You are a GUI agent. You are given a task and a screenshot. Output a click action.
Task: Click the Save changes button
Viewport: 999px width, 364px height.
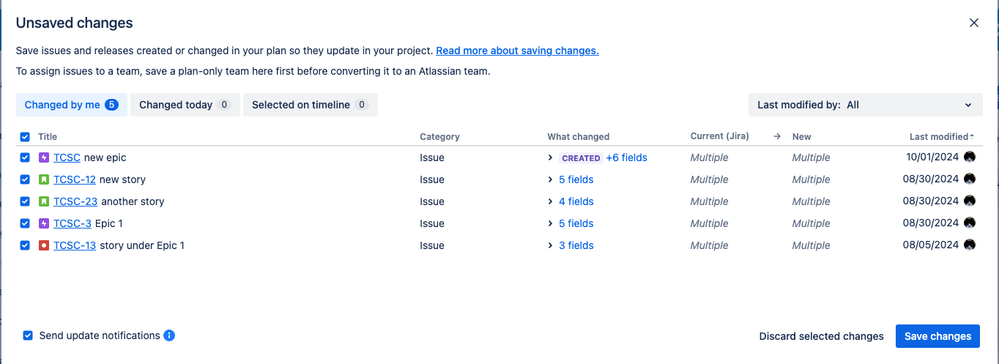pos(938,336)
